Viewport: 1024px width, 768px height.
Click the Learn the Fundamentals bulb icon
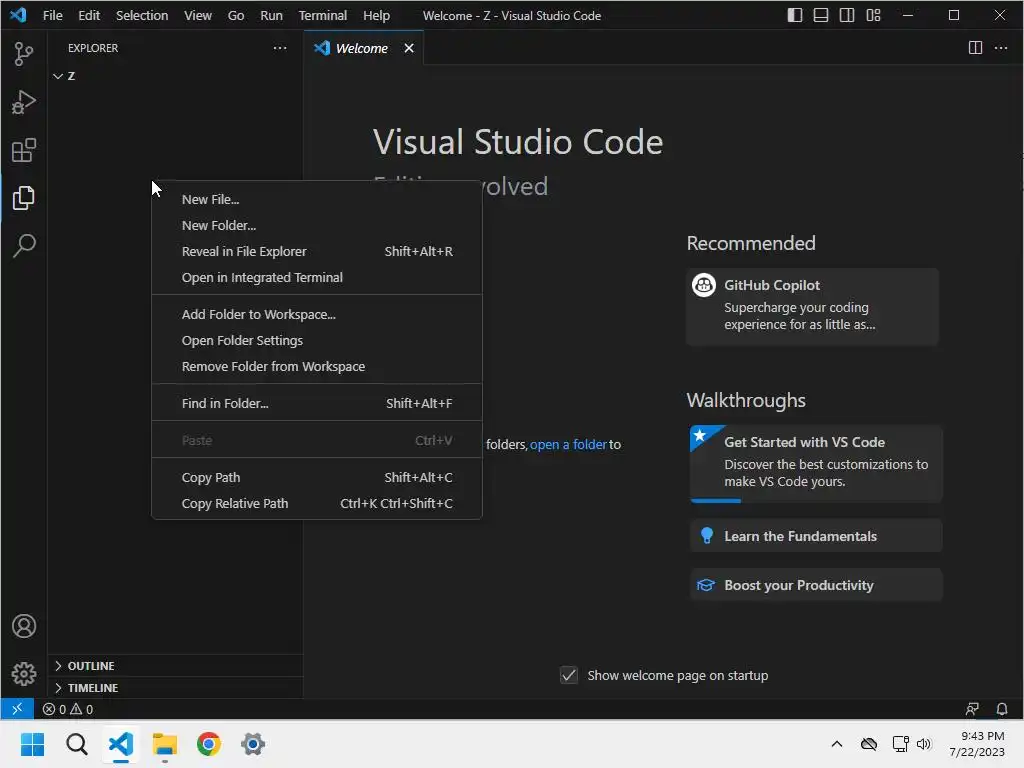coord(706,536)
